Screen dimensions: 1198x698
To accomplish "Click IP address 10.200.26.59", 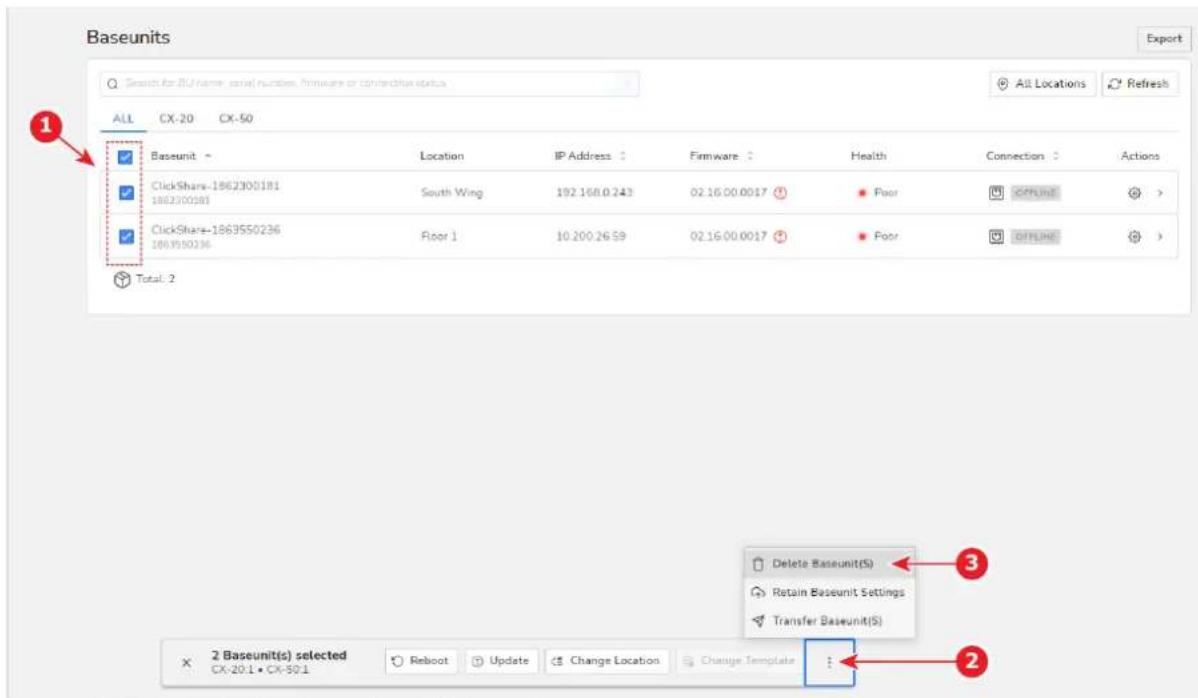I will point(591,237).
